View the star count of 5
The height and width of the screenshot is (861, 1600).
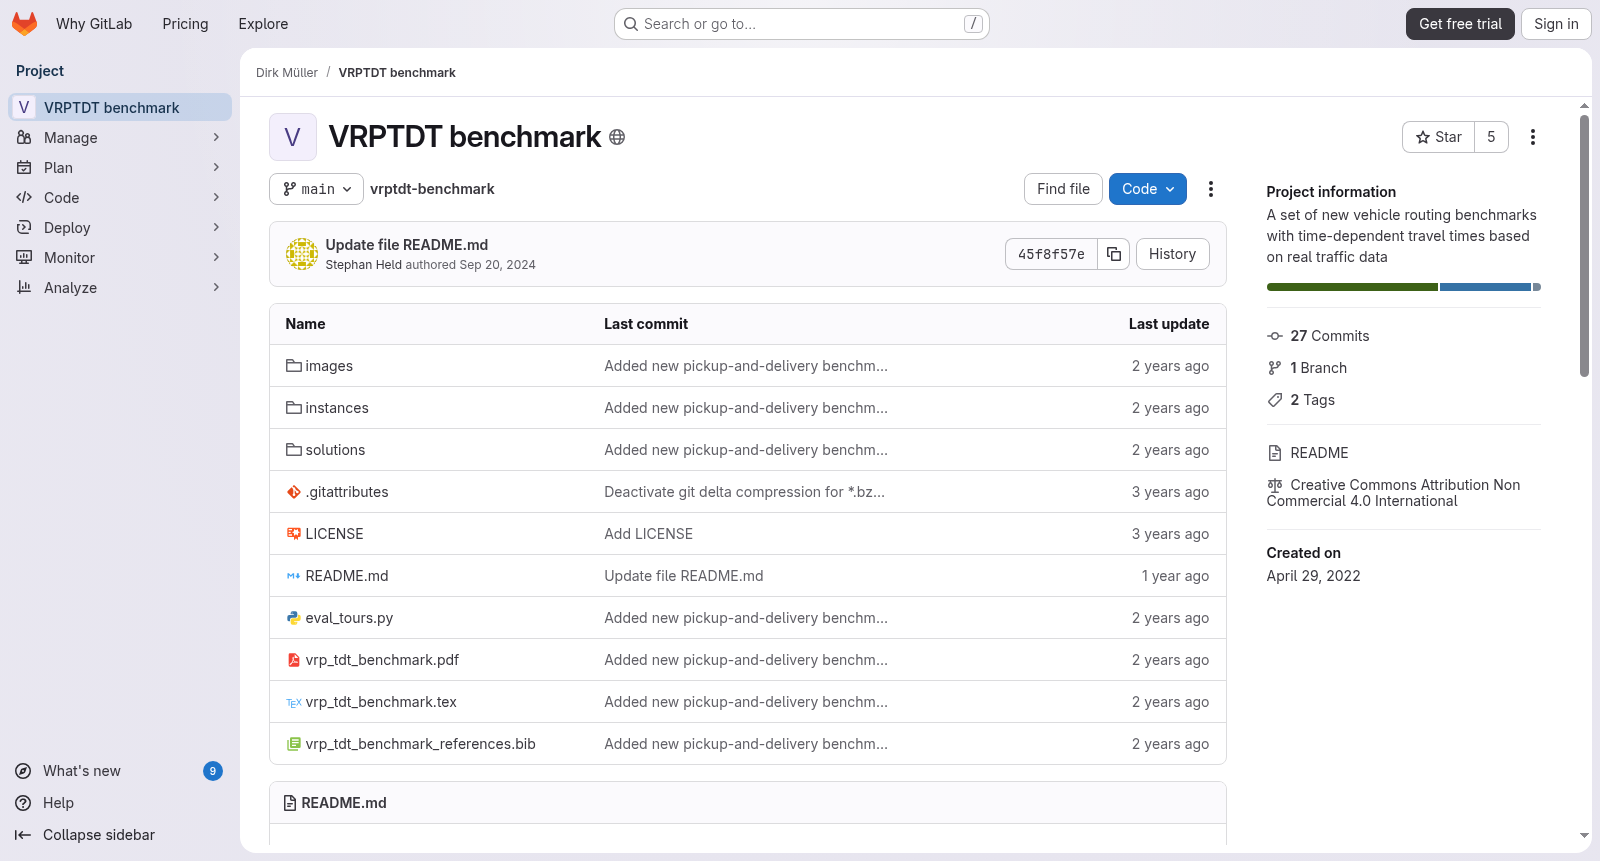pyautogui.click(x=1491, y=137)
